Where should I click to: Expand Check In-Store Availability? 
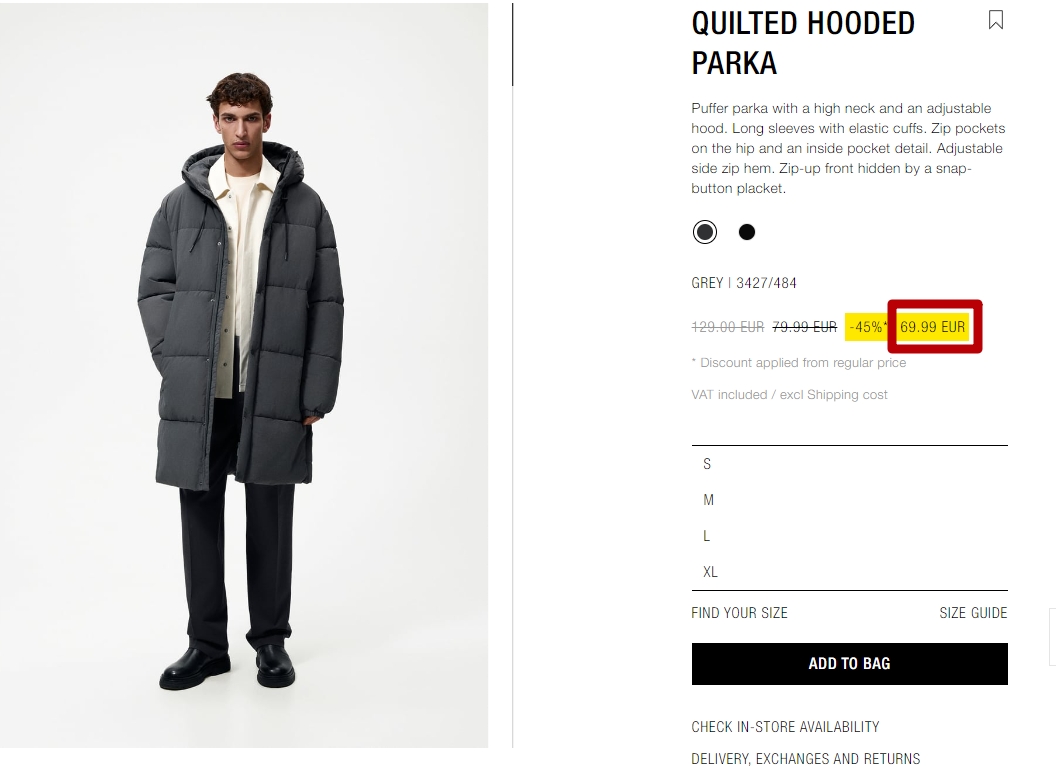tap(785, 727)
